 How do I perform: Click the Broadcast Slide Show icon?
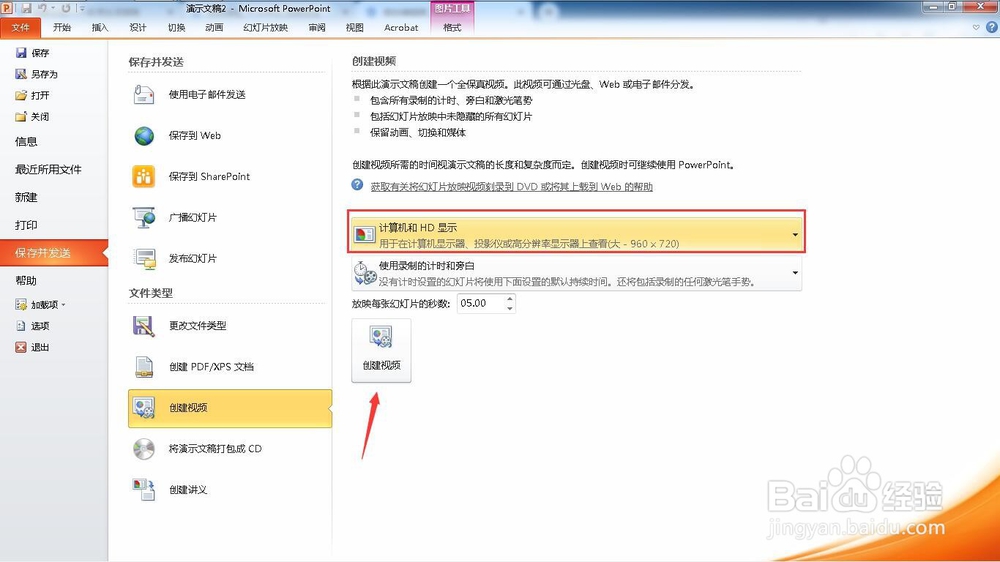144,218
